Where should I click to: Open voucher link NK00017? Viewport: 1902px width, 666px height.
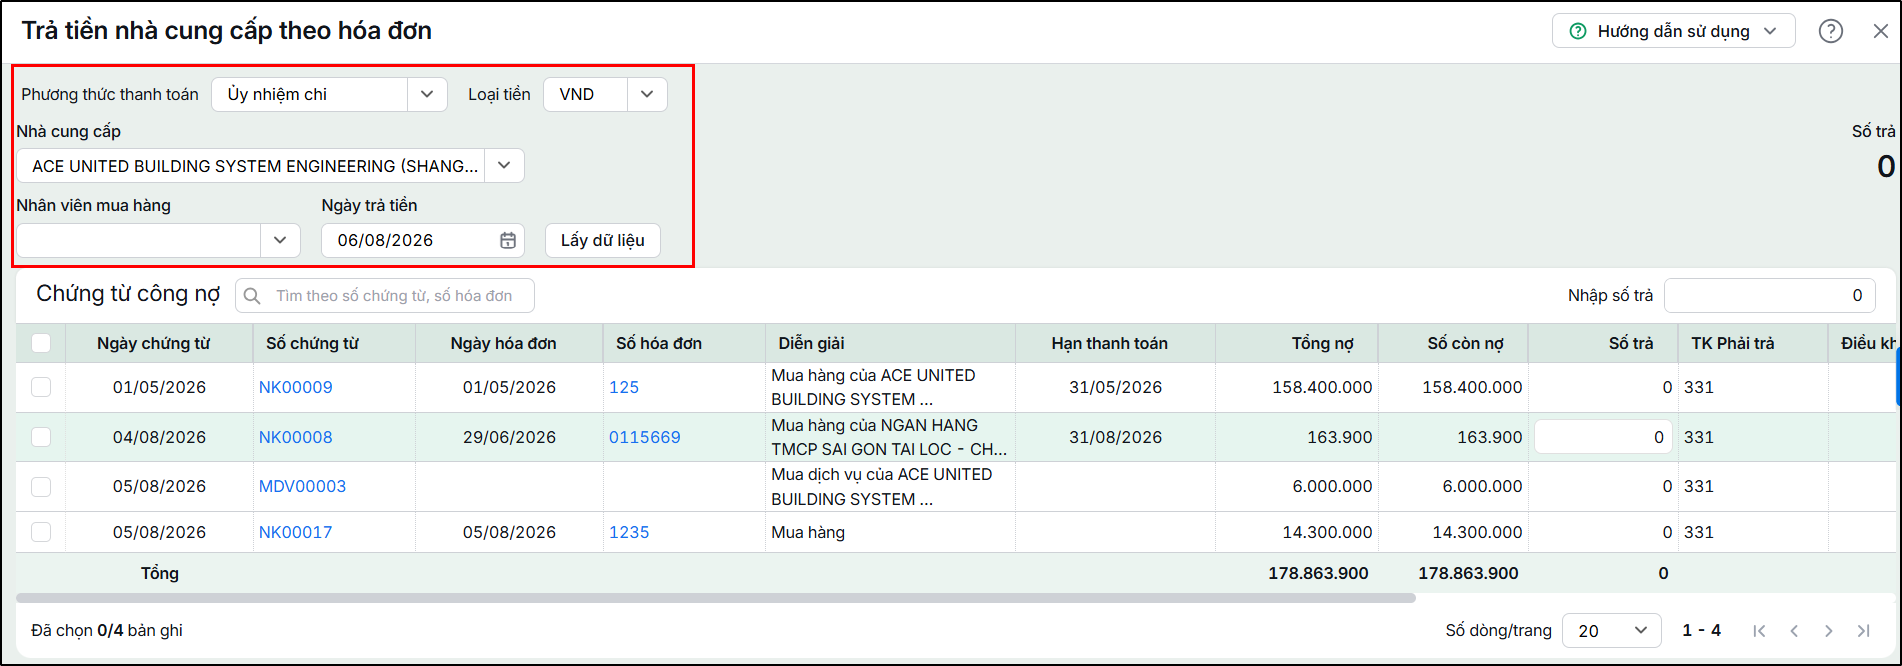point(295,532)
